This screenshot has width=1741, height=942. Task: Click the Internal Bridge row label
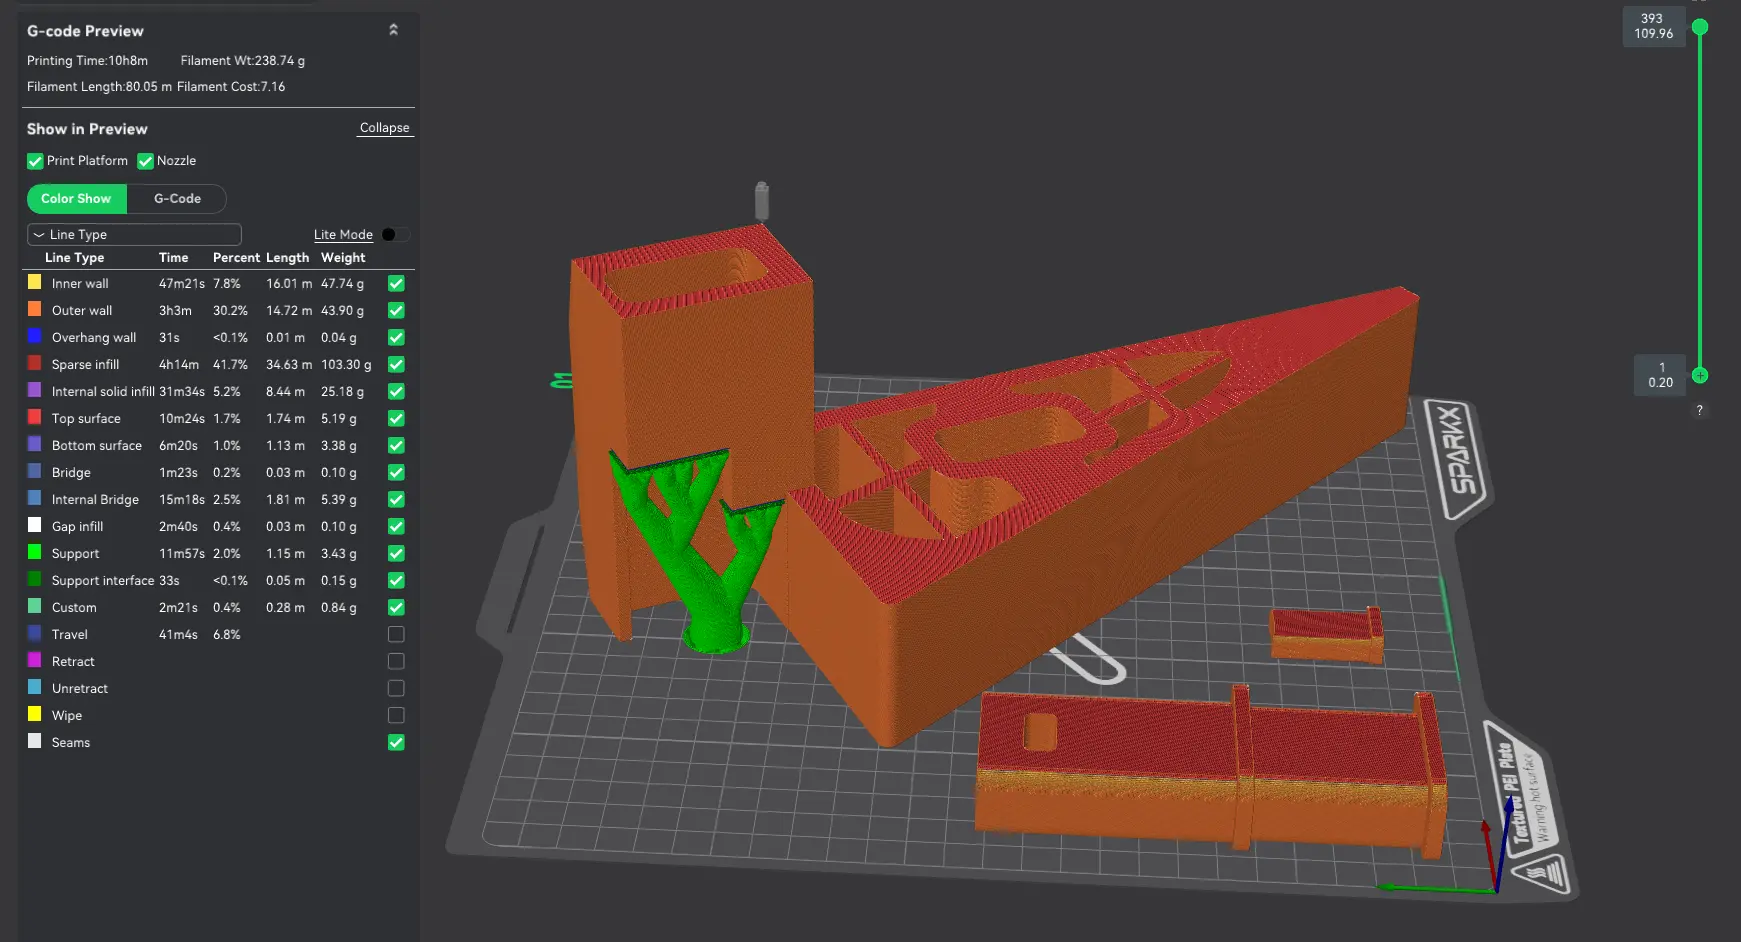pyautogui.click(x=95, y=499)
